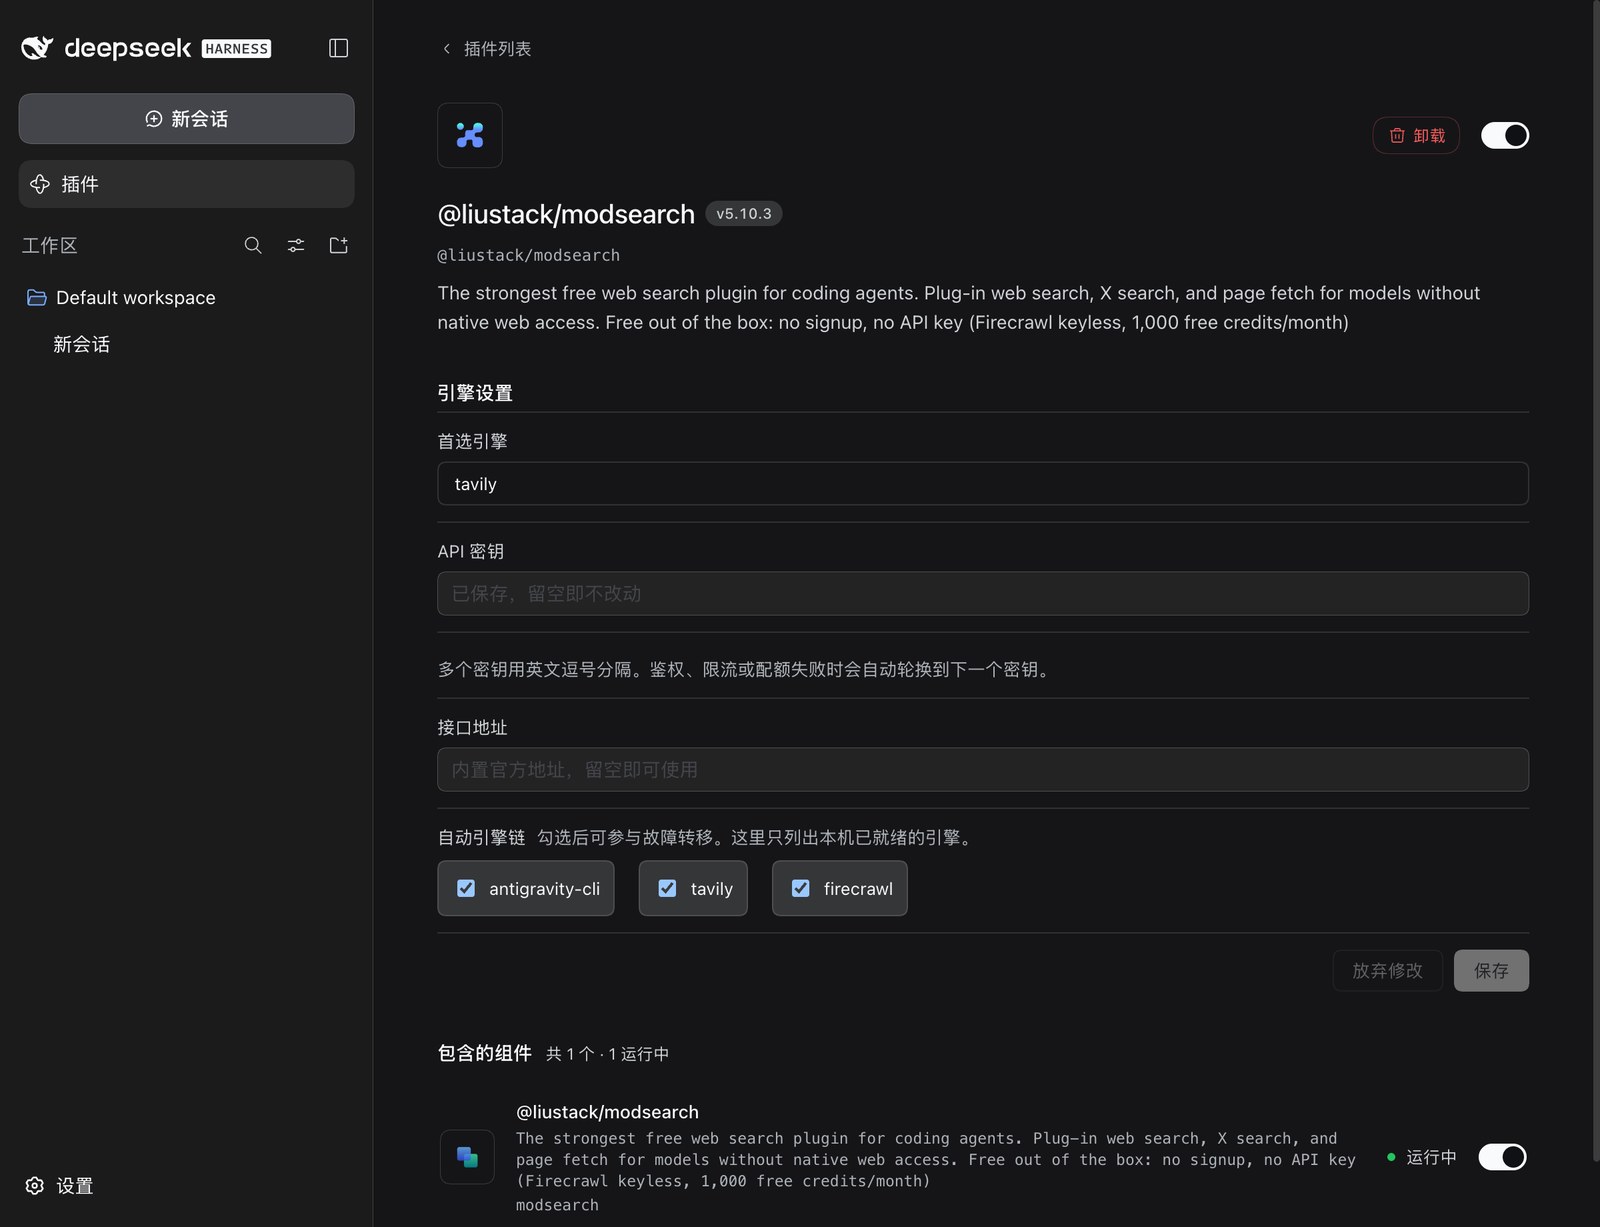1600x1227 pixels.
Task: Click the 工作区 section label
Action: tap(50, 245)
